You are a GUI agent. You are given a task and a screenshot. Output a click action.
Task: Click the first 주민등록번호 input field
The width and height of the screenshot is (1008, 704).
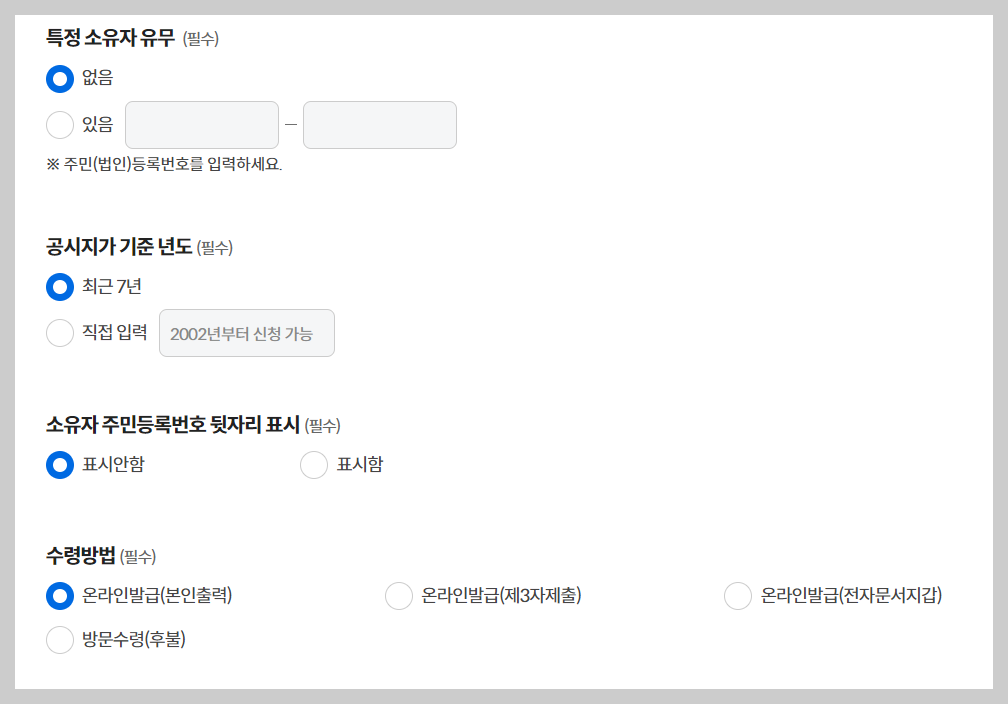tap(201, 124)
